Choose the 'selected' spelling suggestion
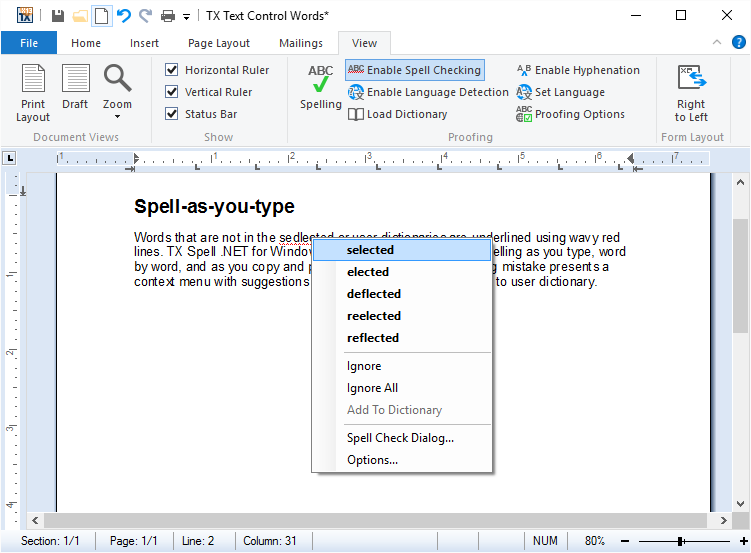The height and width of the screenshot is (553, 751). coord(370,250)
